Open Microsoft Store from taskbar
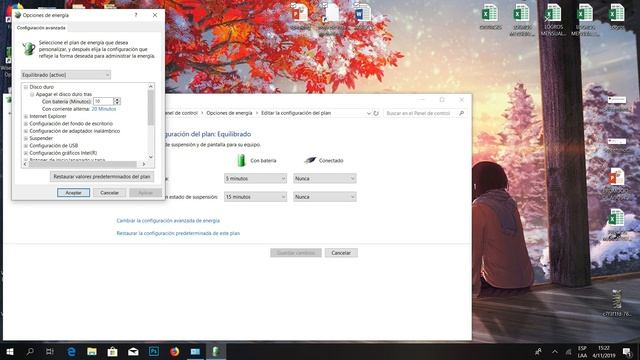 113,351
